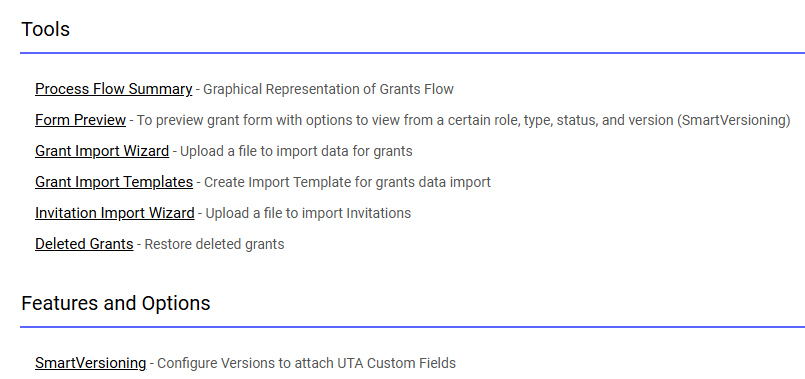Click the 'UTA Custom Fields' words
Screen dimensions: 805x379
(396, 363)
